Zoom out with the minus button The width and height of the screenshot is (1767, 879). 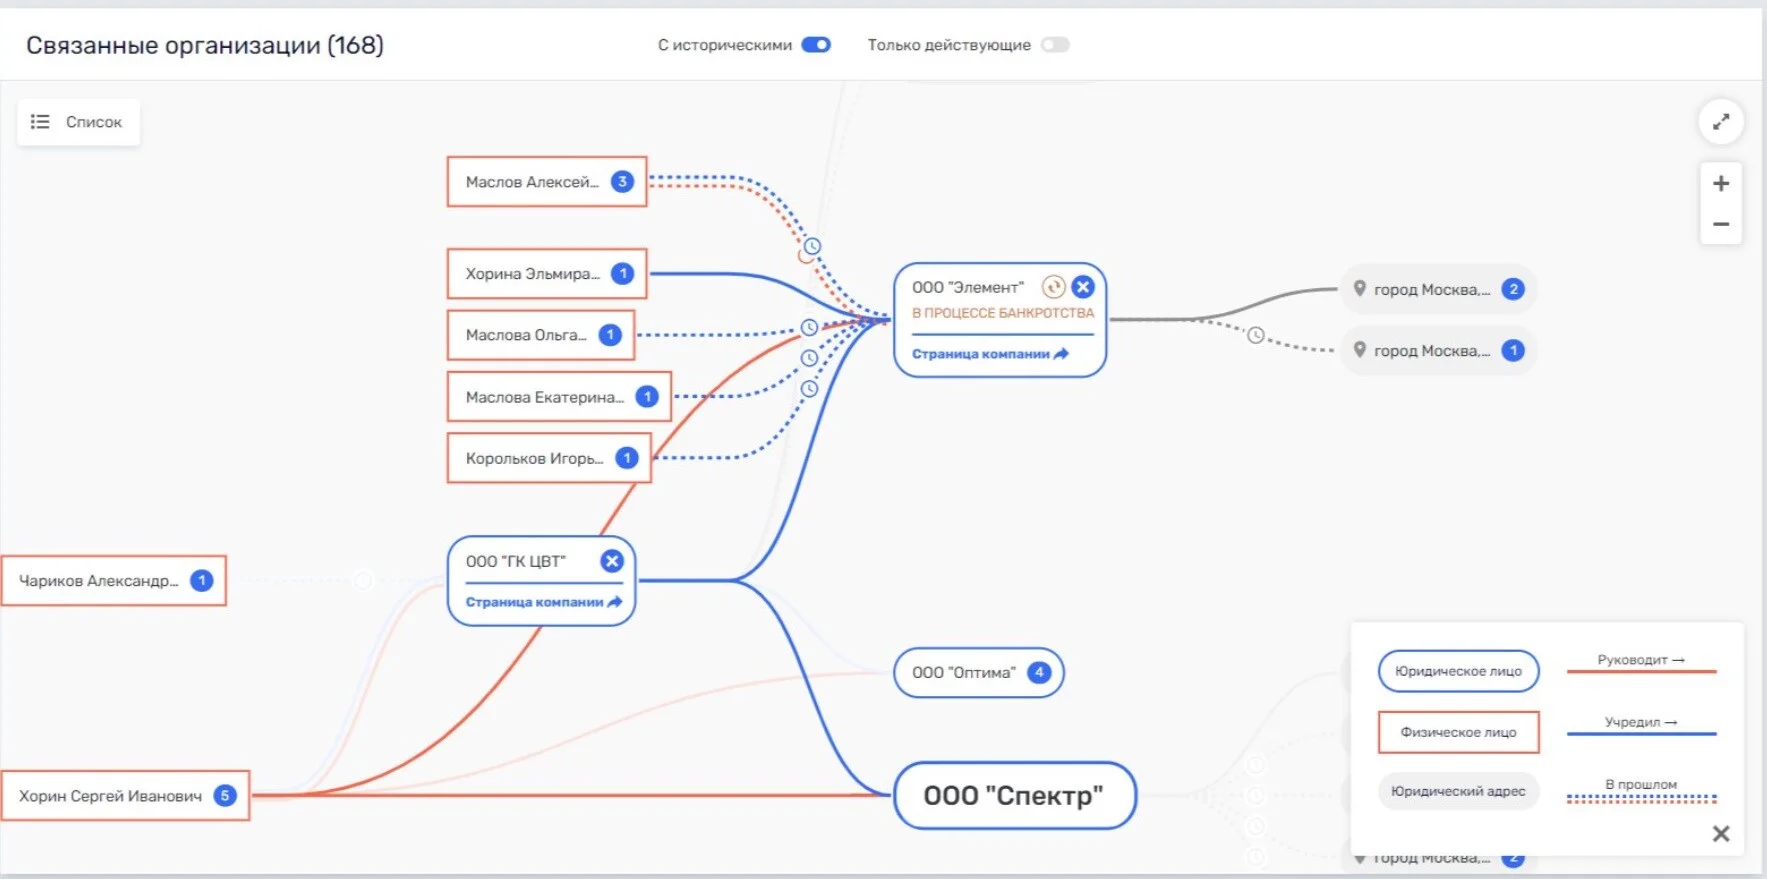(1721, 224)
